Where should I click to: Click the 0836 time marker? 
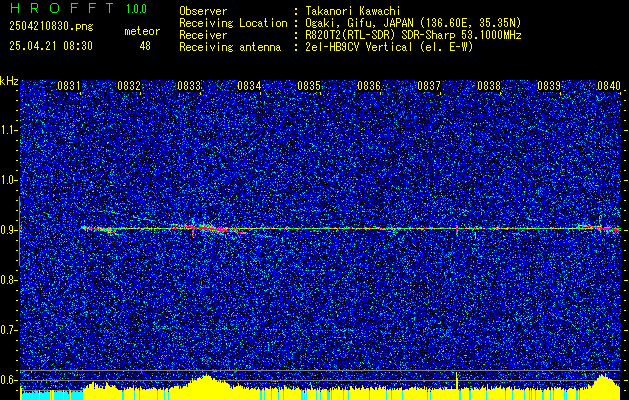point(369,86)
